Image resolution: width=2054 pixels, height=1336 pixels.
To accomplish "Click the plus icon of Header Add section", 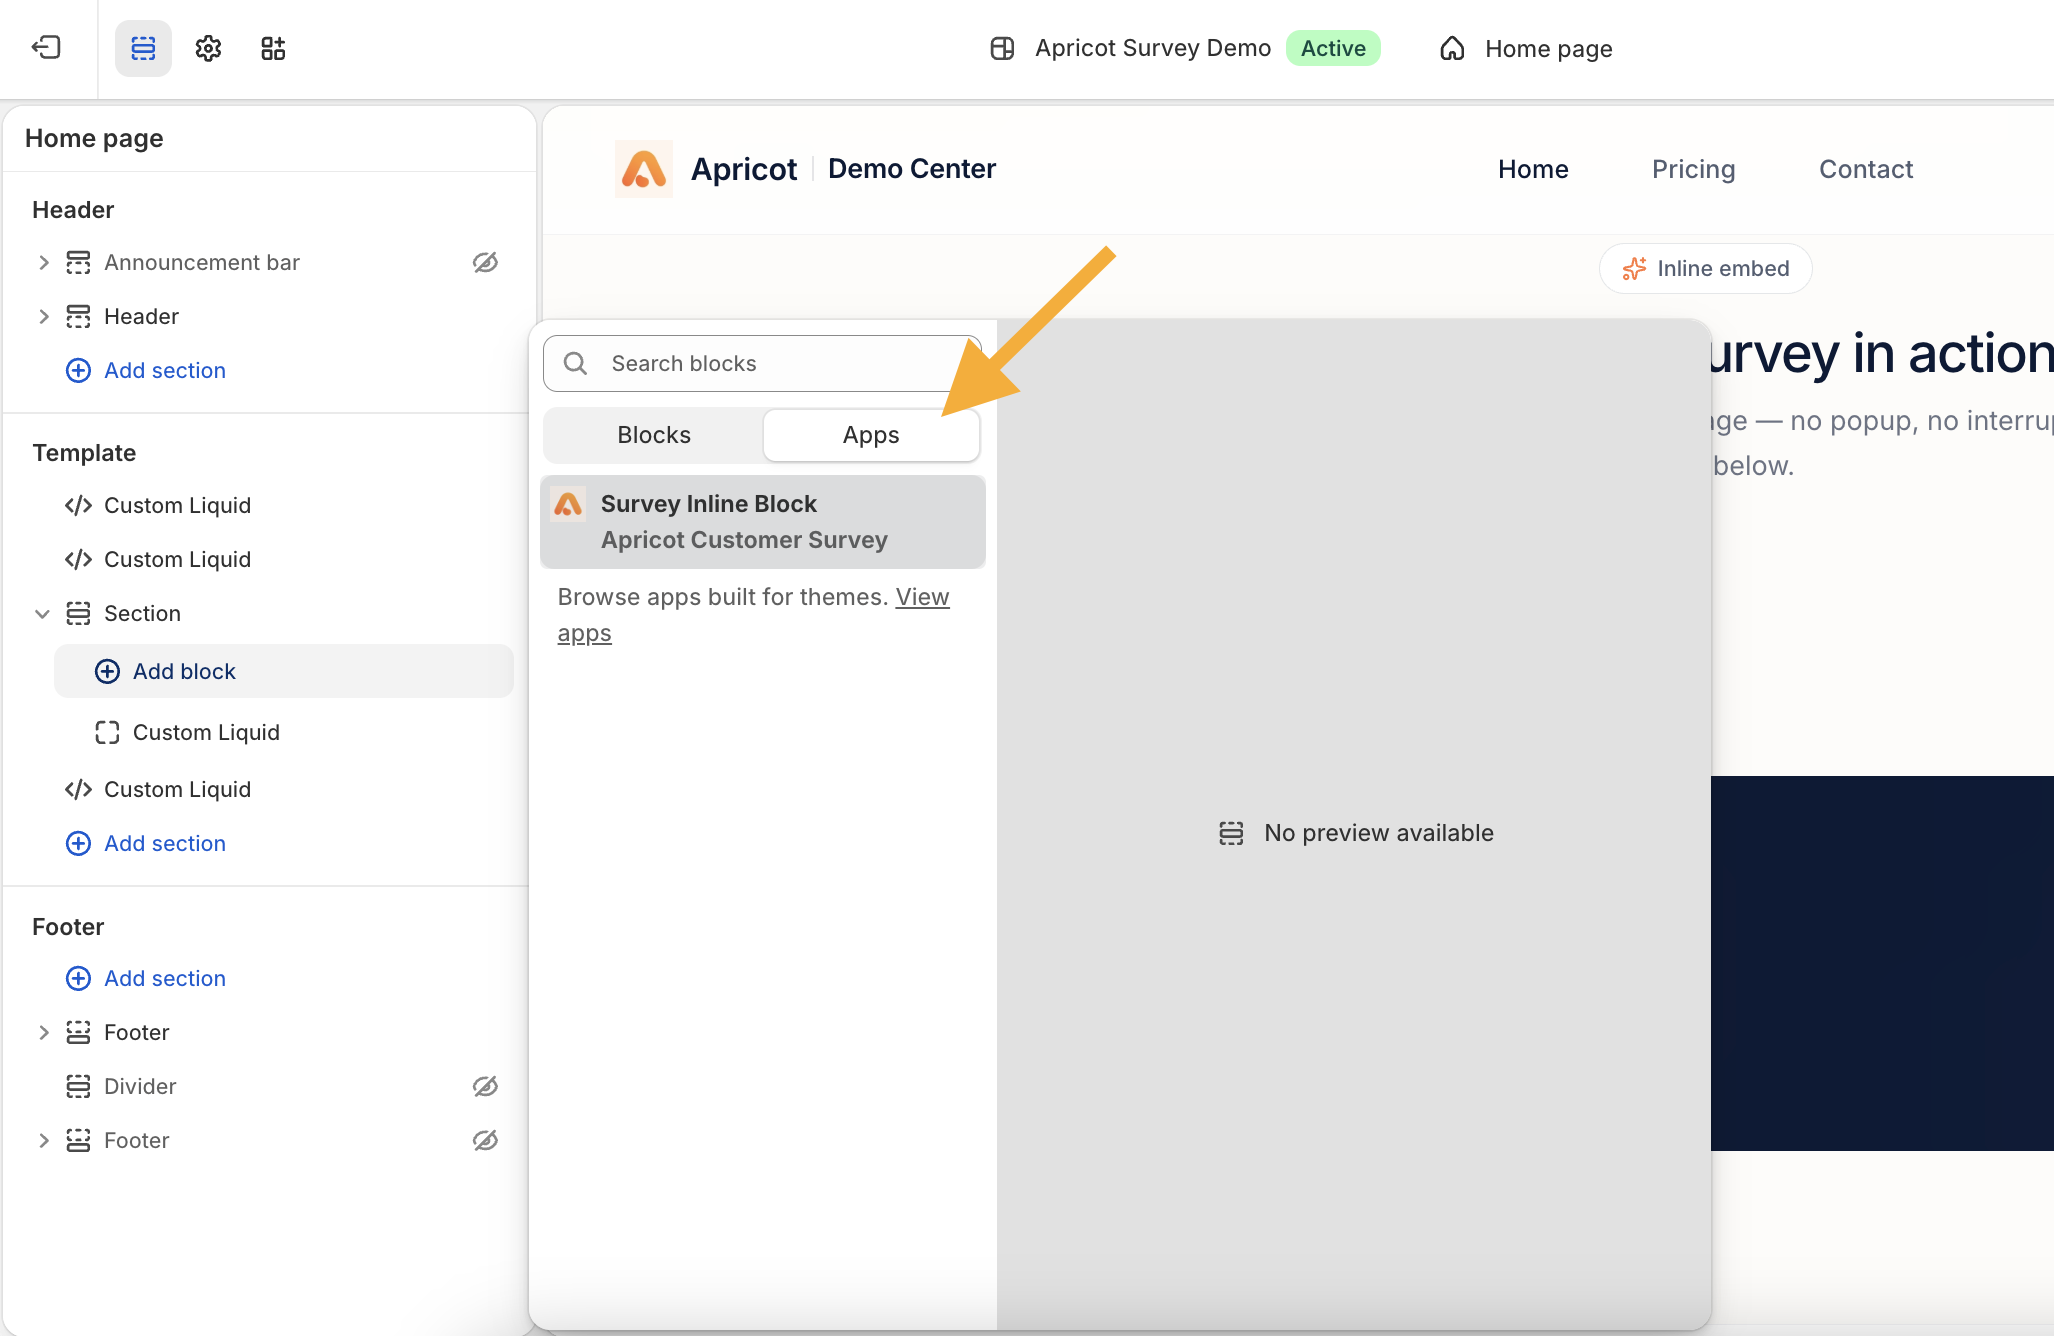I will click(78, 370).
